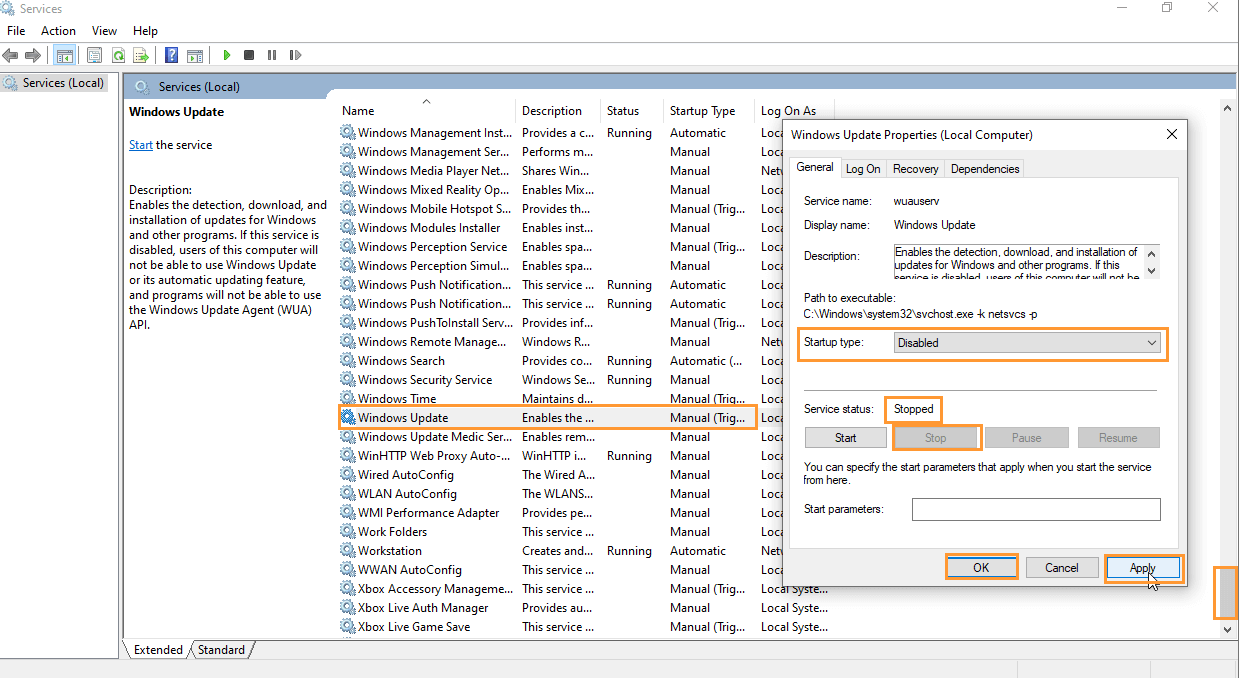Screen dimensions: 1239x678
Task: Click the description box scroll-up arrow
Action: (1152, 252)
